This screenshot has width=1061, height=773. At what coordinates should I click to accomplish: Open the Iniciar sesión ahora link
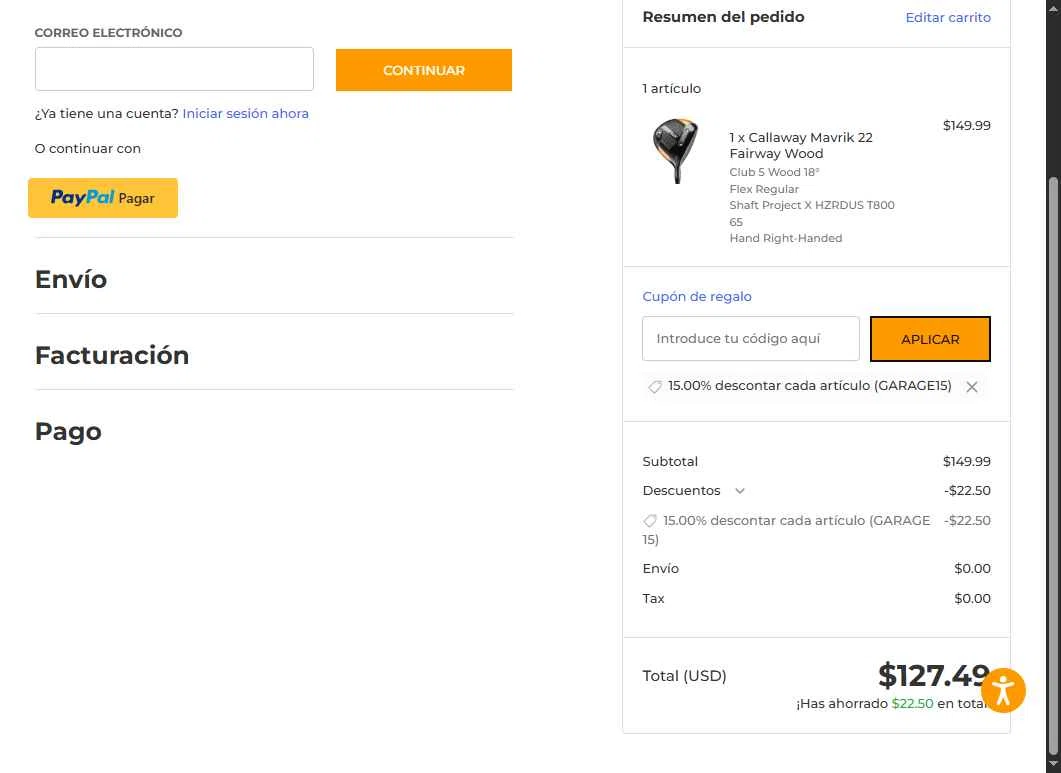click(245, 114)
